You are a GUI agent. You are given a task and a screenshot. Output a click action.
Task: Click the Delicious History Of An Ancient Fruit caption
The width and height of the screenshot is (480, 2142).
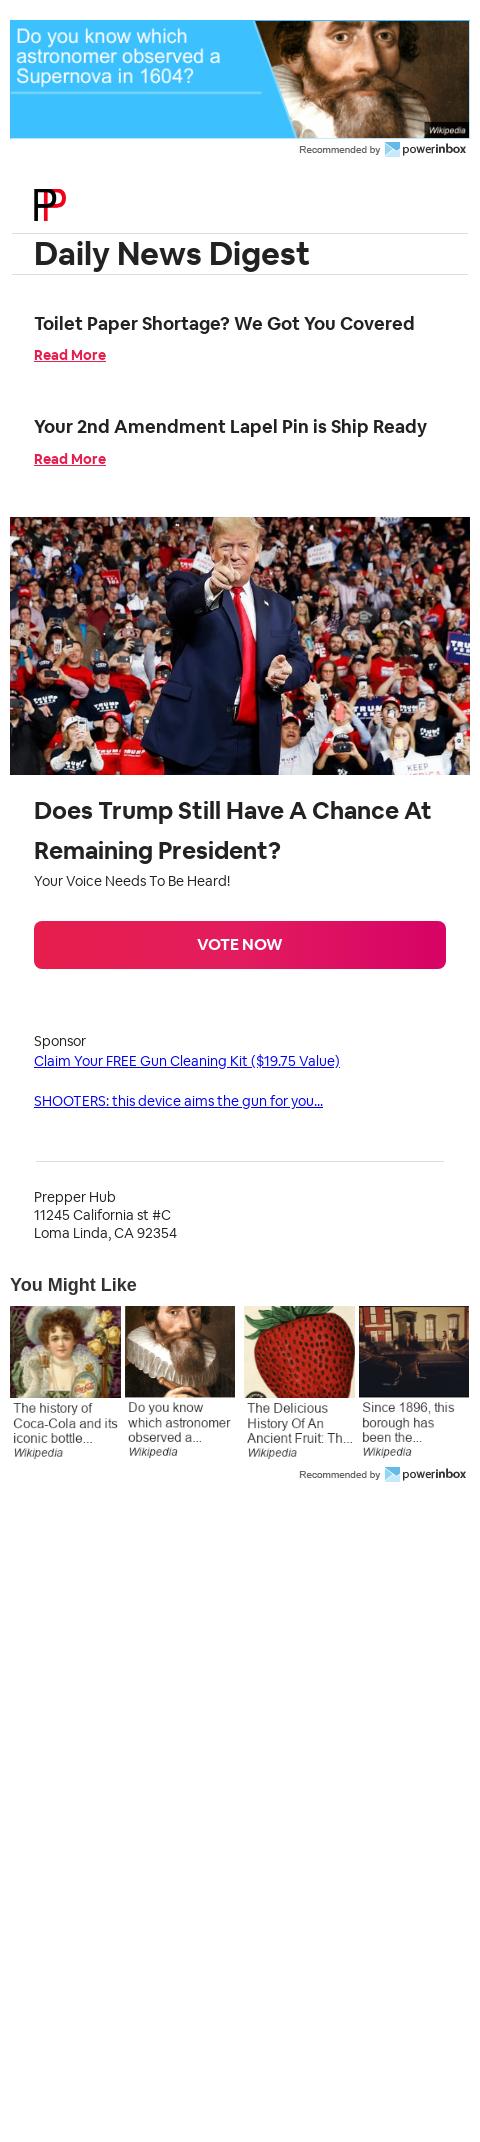point(299,1423)
